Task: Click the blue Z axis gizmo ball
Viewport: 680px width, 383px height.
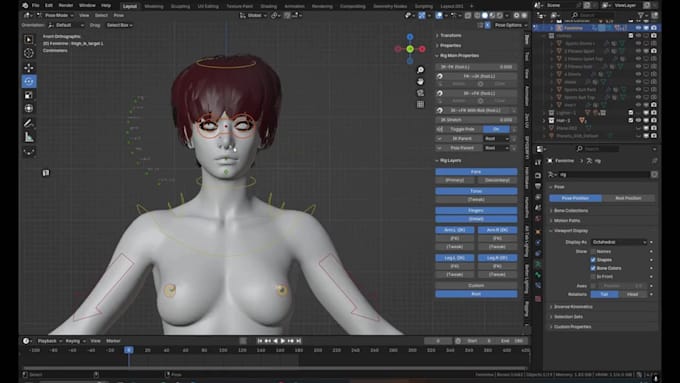Action: tap(410, 37)
